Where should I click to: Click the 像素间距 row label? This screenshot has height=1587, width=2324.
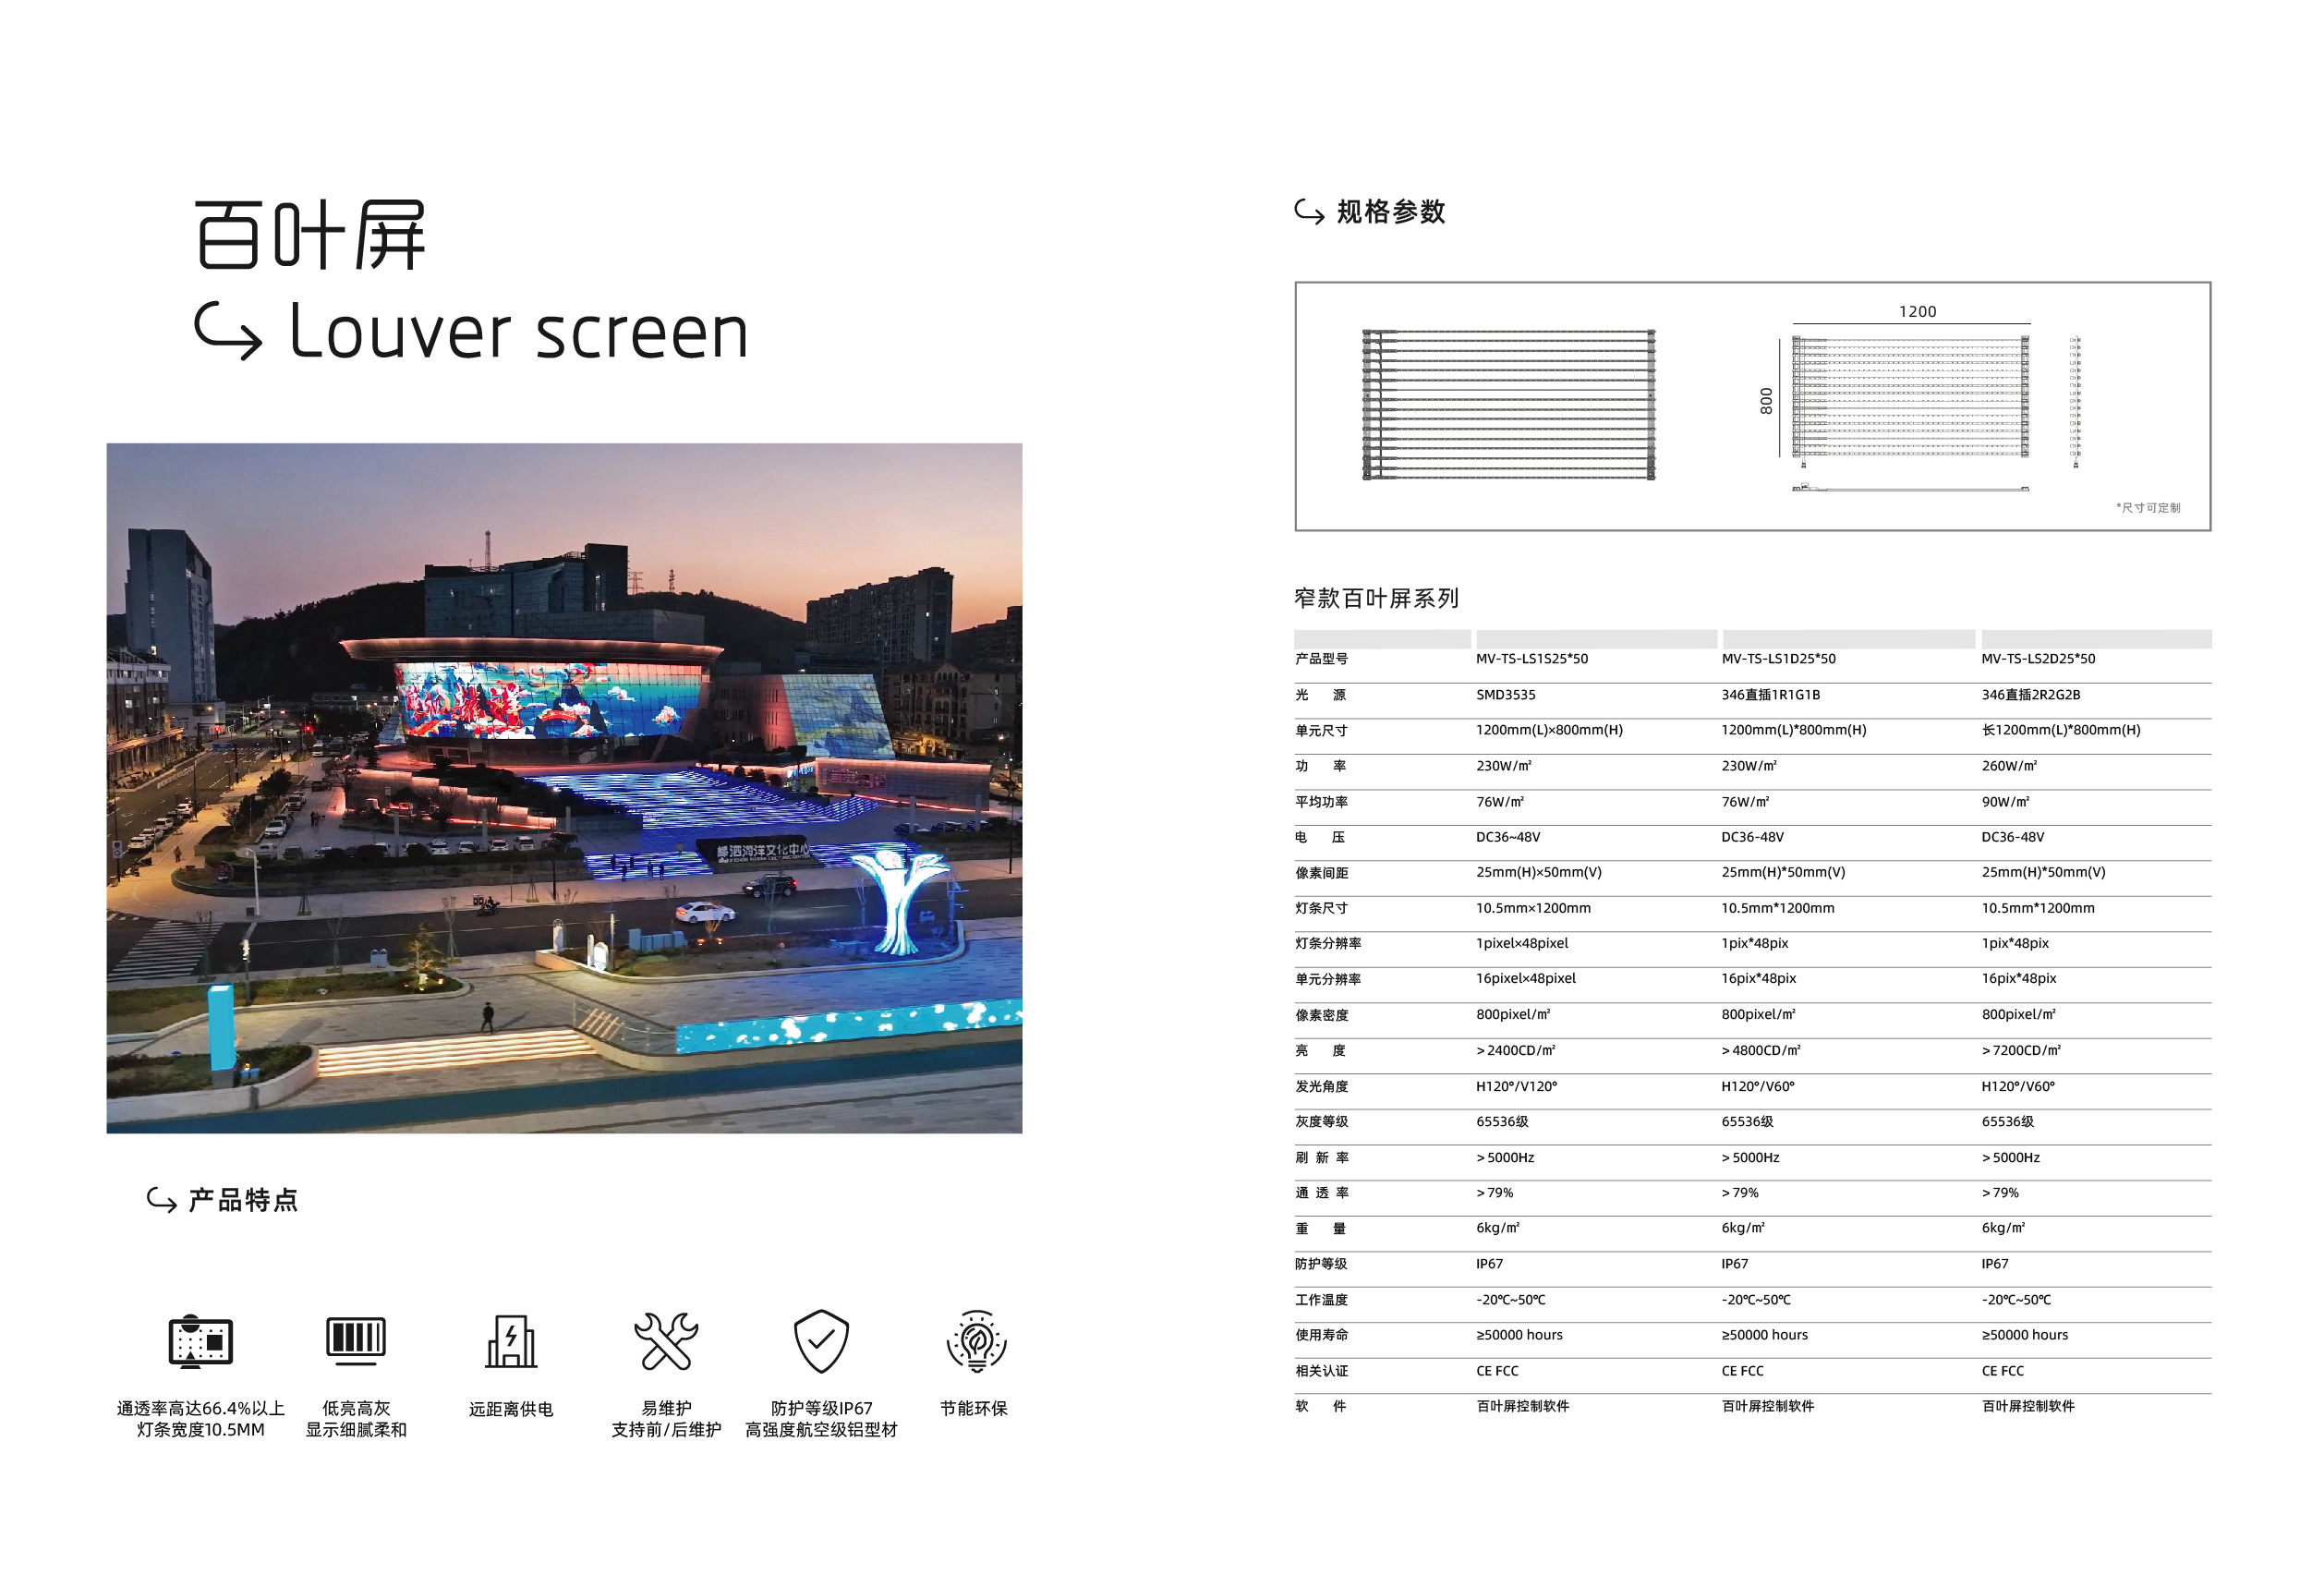(x=1320, y=873)
